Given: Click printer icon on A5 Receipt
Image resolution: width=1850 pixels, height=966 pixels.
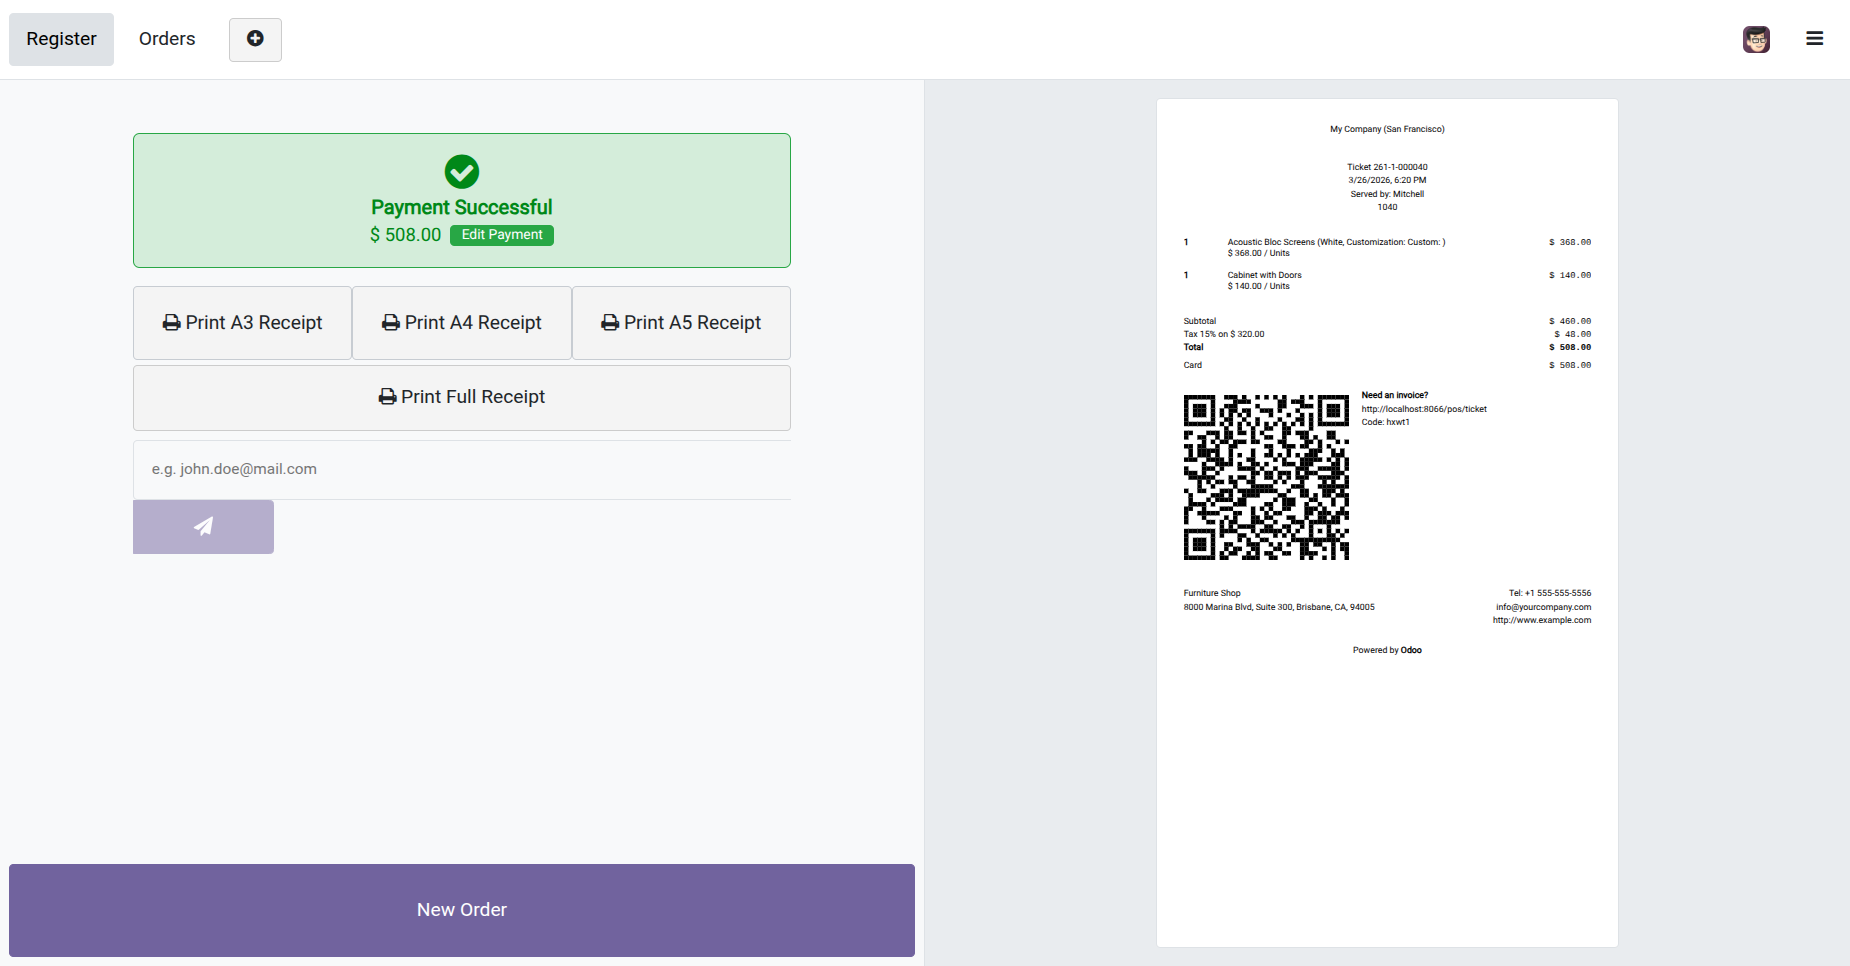Looking at the screenshot, I should [x=610, y=323].
